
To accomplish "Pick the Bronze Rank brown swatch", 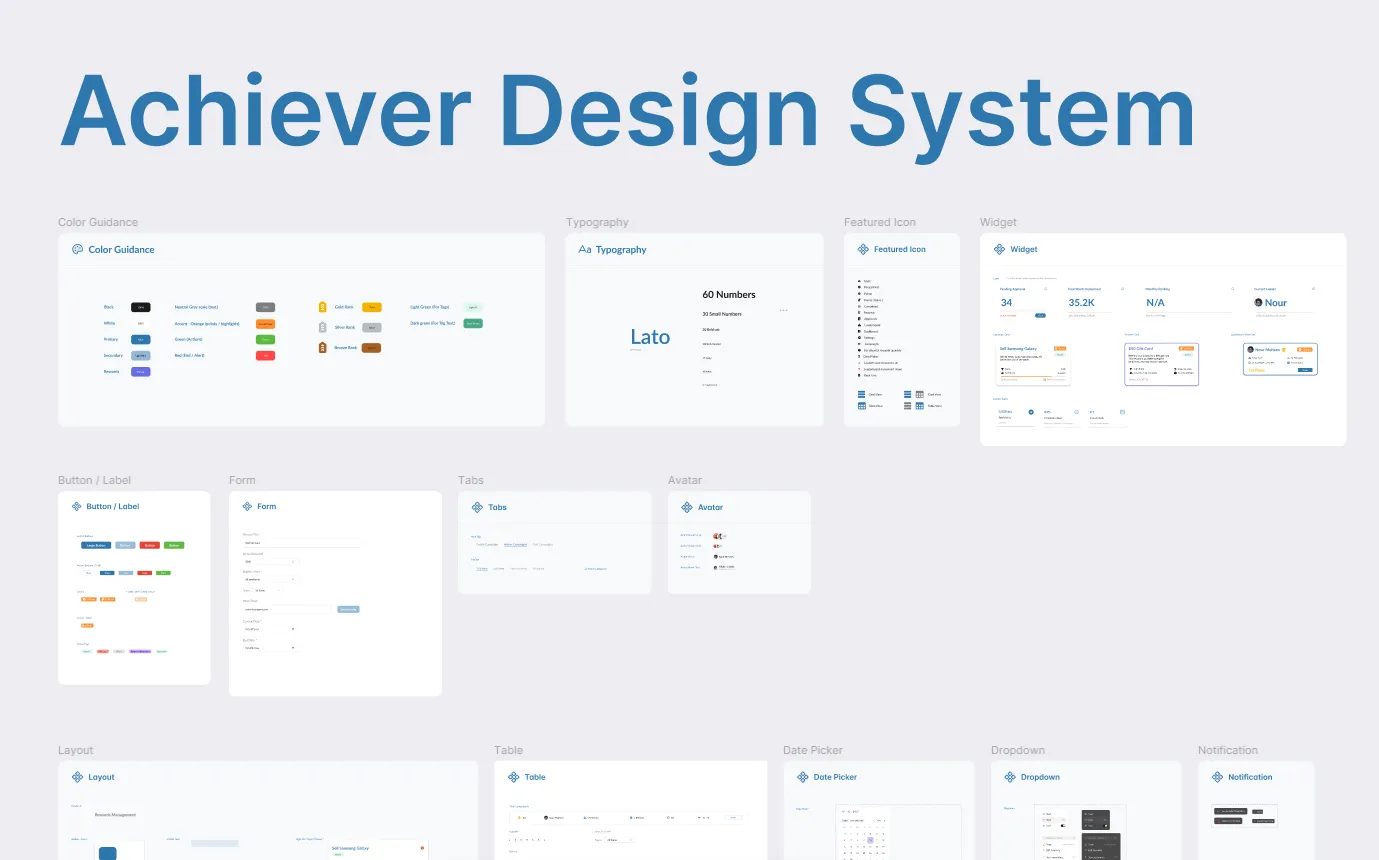I will click(371, 347).
